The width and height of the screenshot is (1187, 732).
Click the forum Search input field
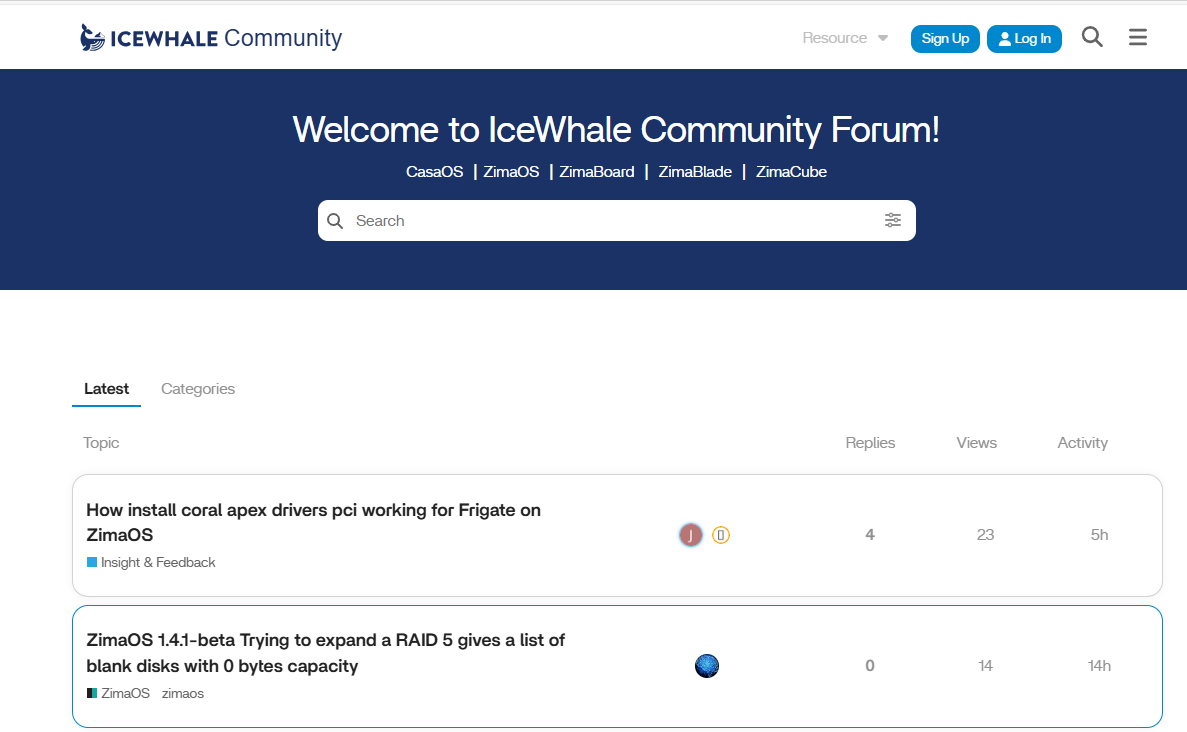pyautogui.click(x=616, y=221)
